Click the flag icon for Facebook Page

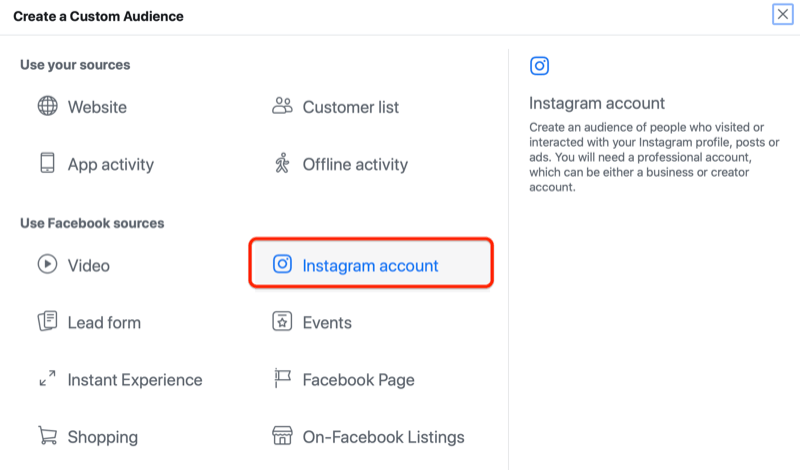coord(282,380)
